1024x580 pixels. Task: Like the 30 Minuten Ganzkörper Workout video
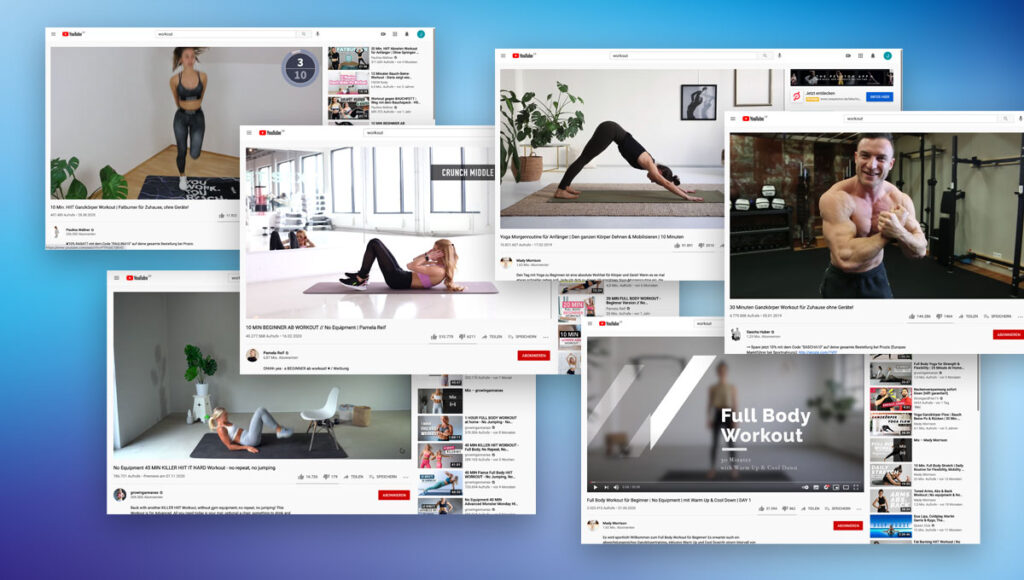pos(911,316)
